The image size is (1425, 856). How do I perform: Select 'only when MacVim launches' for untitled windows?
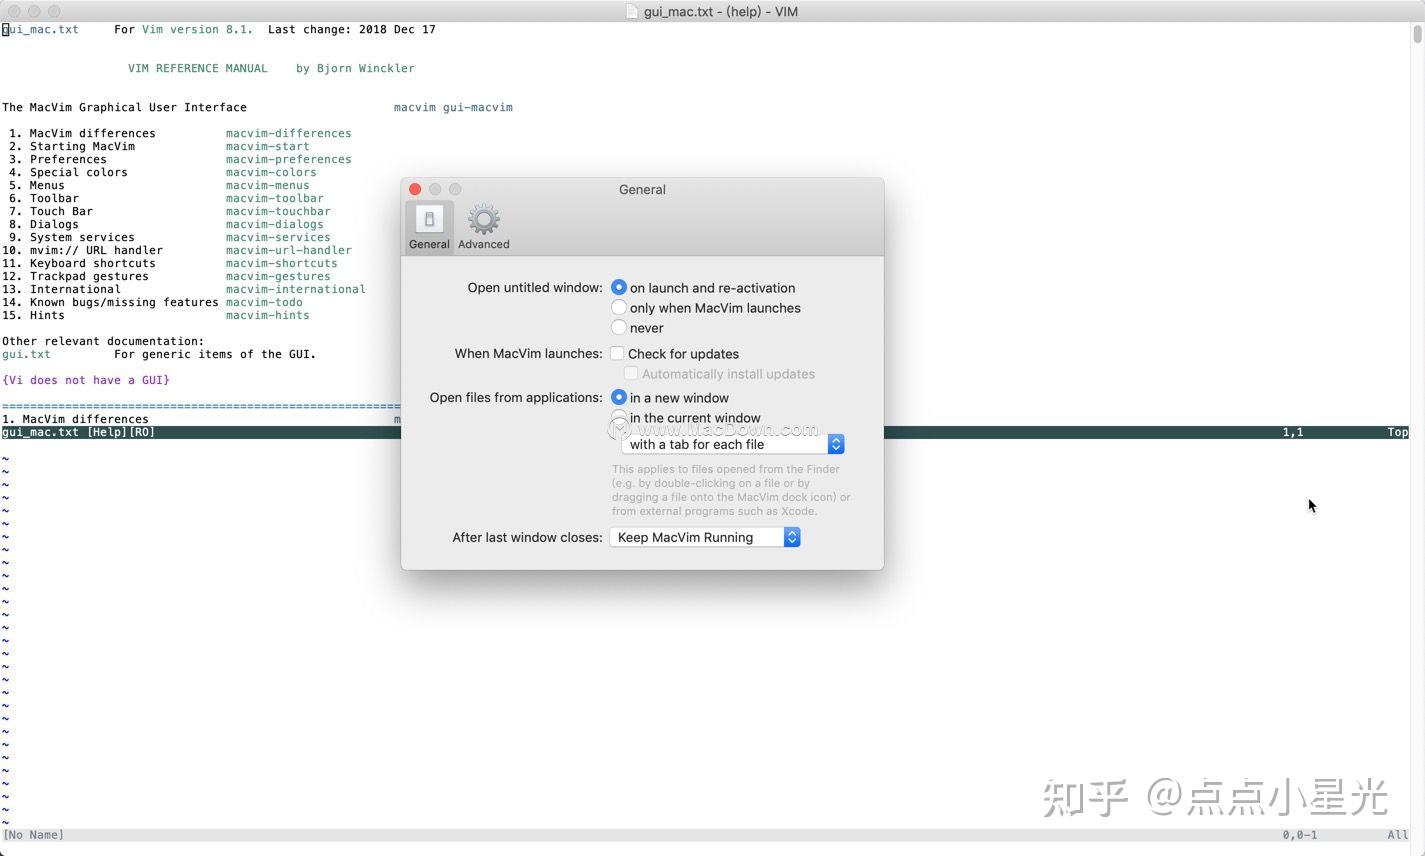click(619, 308)
